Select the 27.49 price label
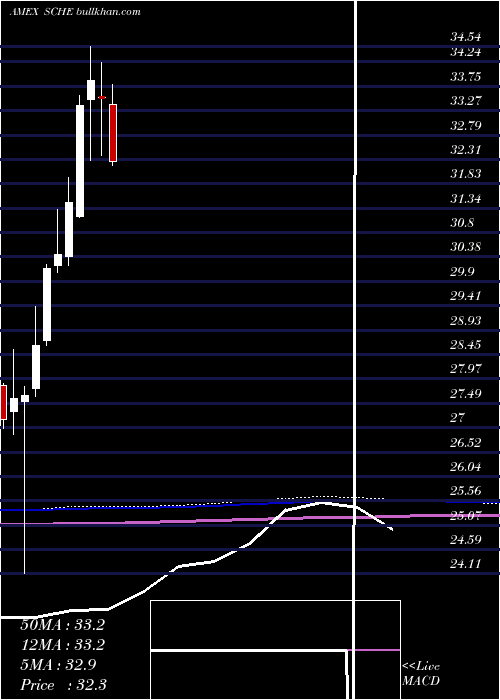Screen dimensions: 500x700 pyautogui.click(x=466, y=393)
